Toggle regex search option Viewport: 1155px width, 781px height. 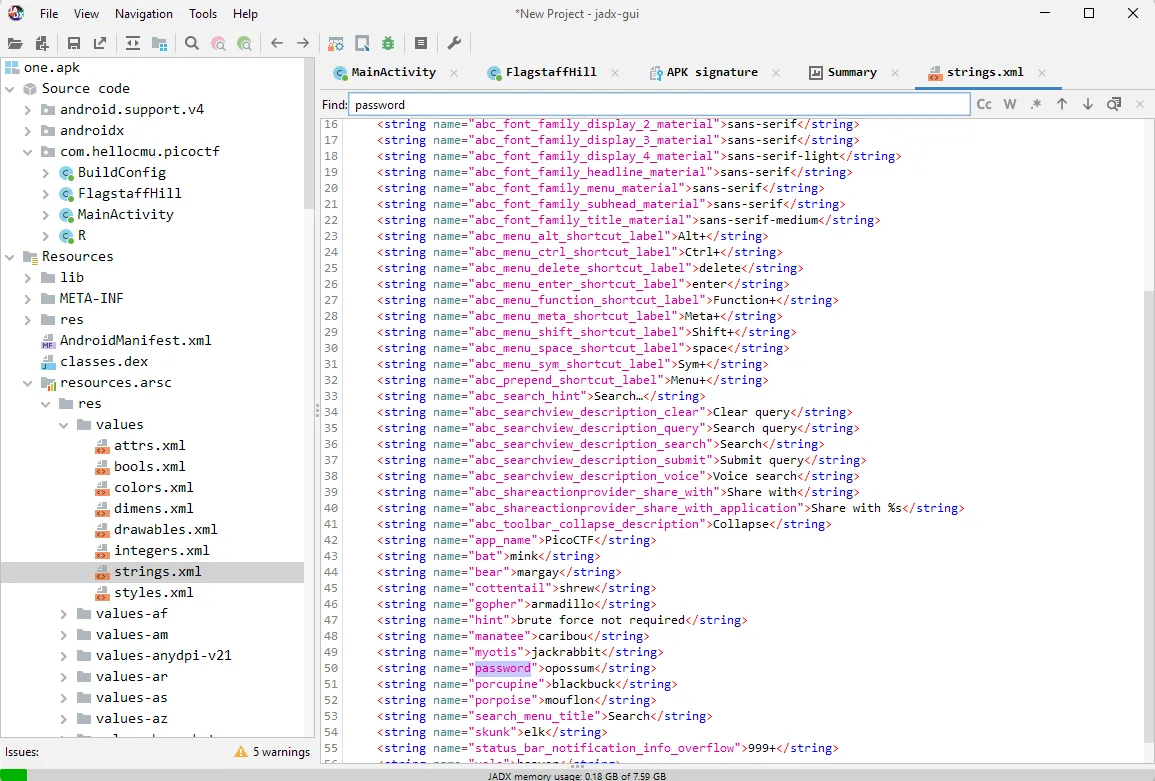(x=1036, y=105)
